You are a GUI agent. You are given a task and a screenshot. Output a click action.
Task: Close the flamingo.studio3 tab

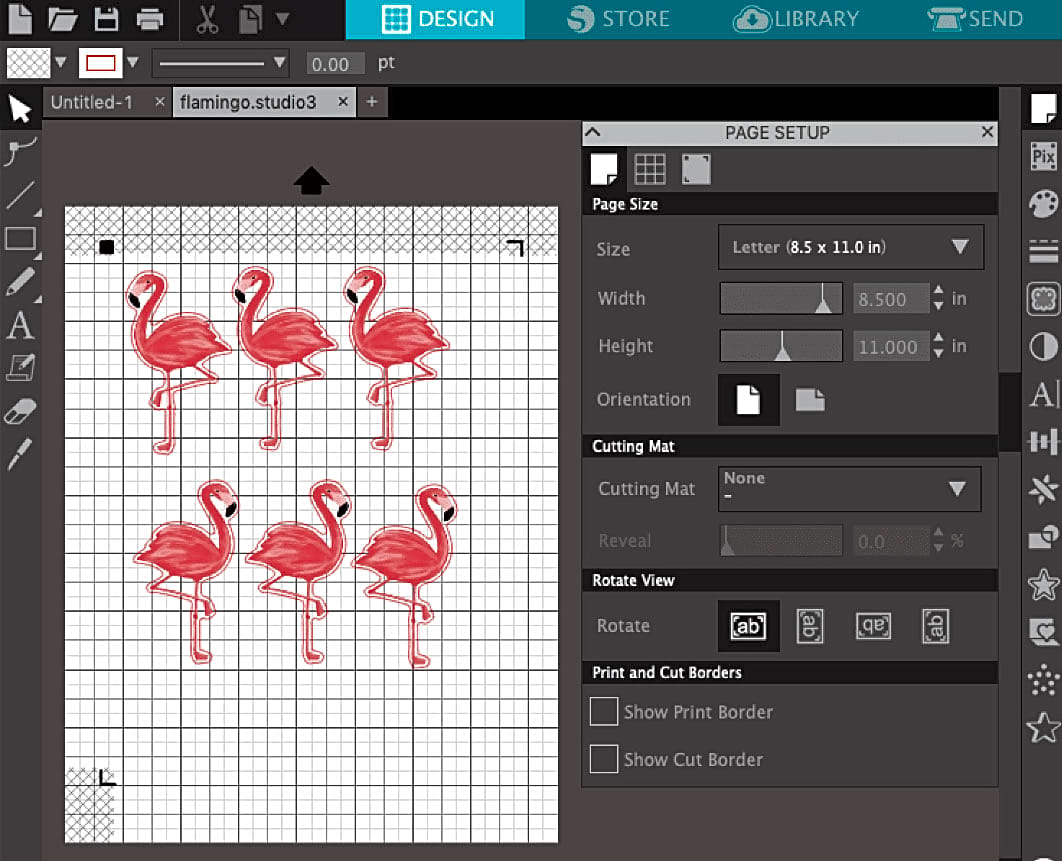[343, 102]
